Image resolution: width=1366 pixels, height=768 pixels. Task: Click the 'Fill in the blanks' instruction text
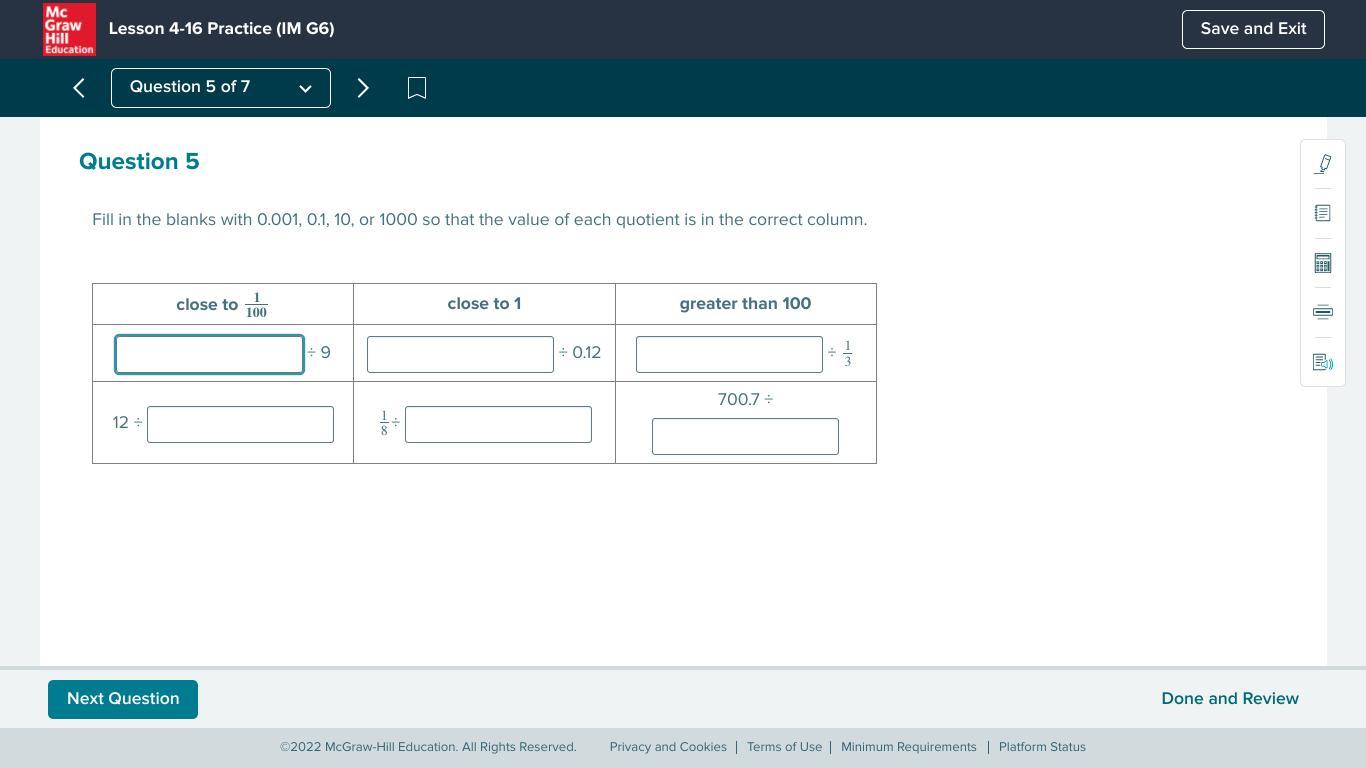pos(480,220)
